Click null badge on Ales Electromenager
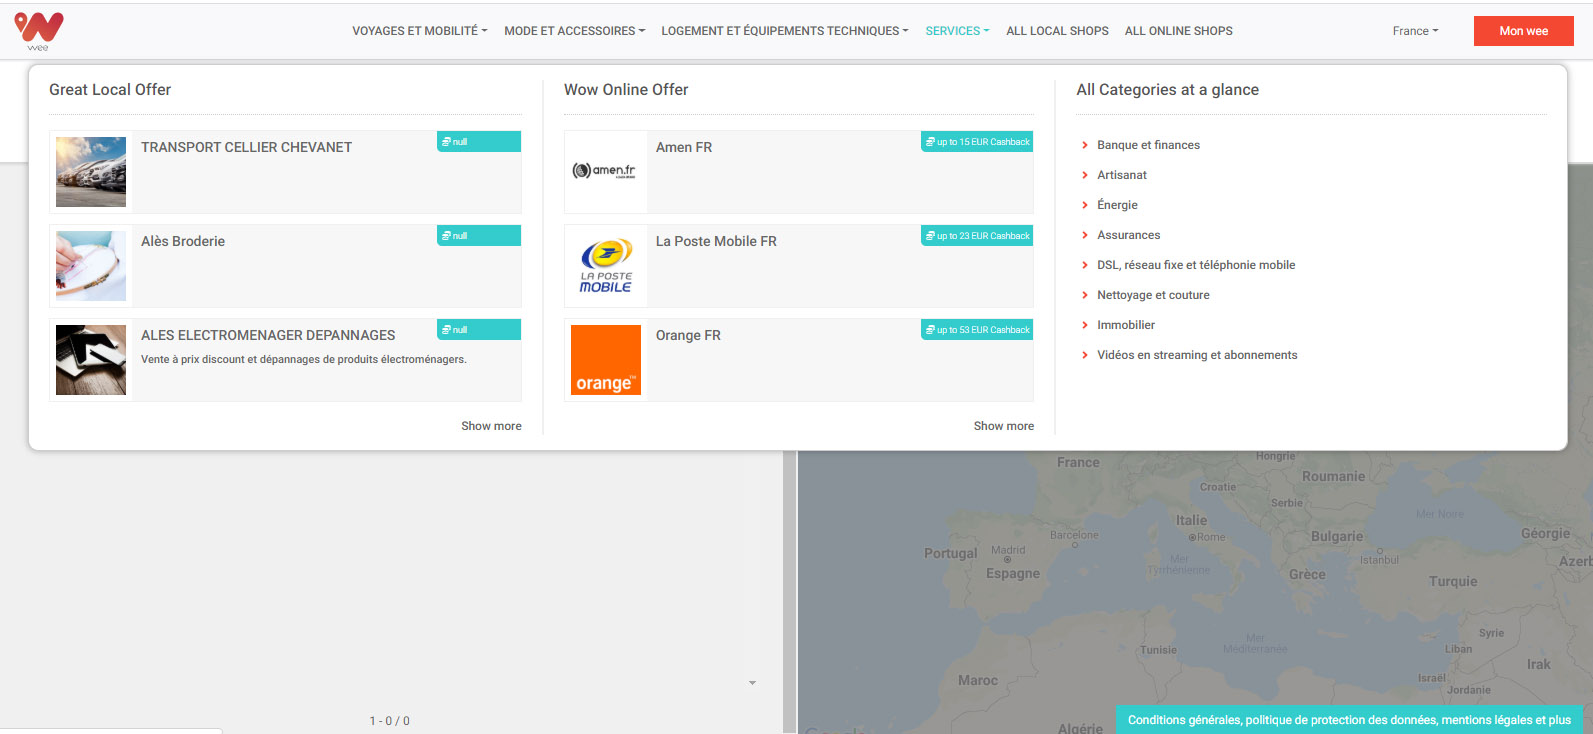The height and width of the screenshot is (734, 1593). point(479,330)
